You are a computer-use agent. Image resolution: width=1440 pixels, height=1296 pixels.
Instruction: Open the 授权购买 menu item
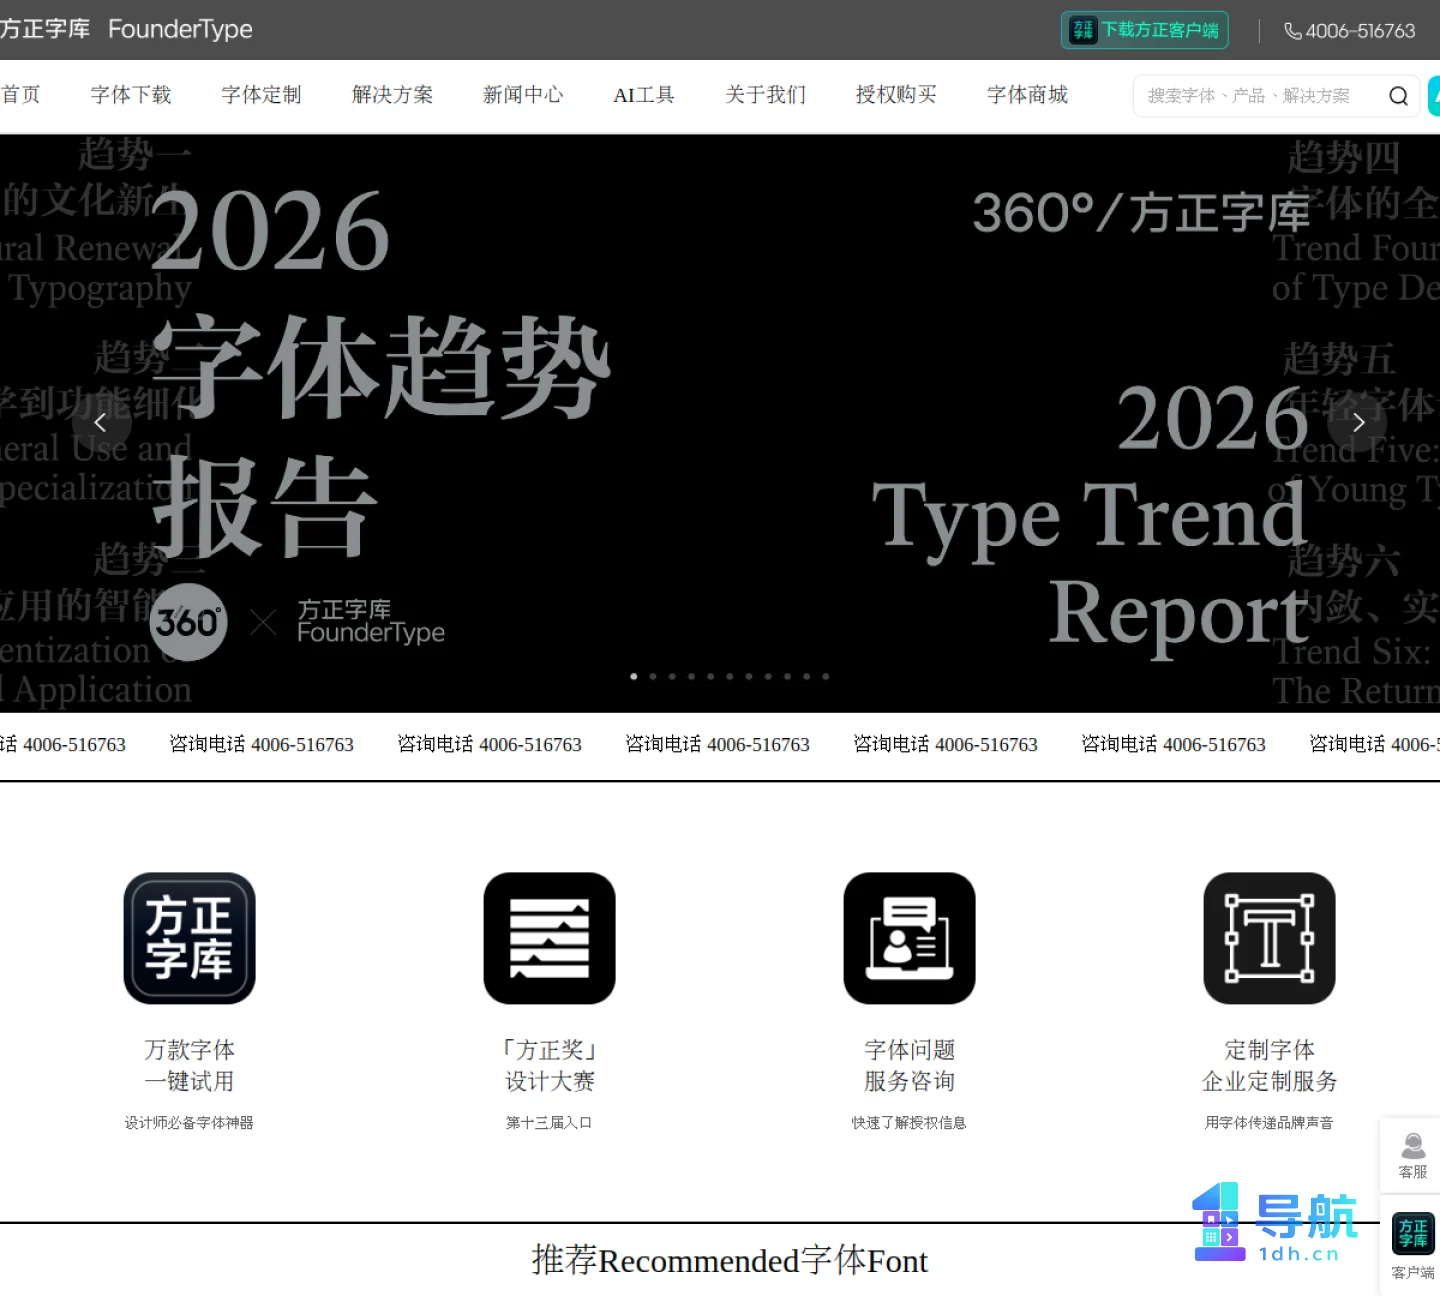896,95
